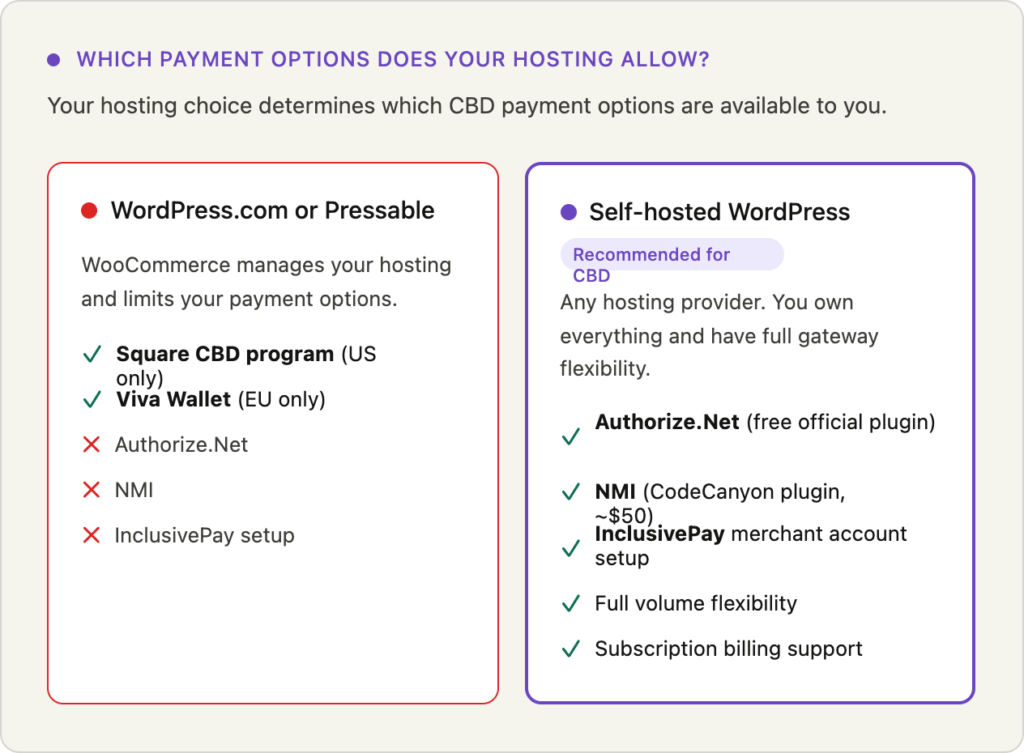Click the green checkmark beside Square CBD program
The width and height of the screenshot is (1024, 753).
pyautogui.click(x=92, y=355)
